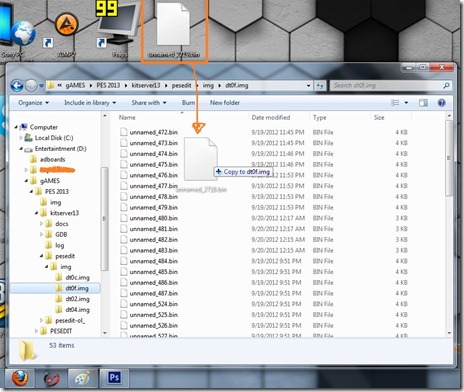Open the Share with dropdown
The width and height of the screenshot is (464, 392).
point(149,103)
